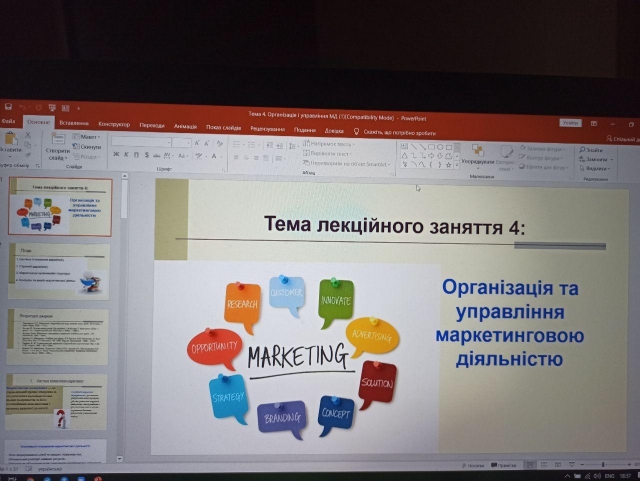This screenshot has height=481, width=640.
Task: Select the rectangle shape in shapes gallery
Action: point(431,147)
